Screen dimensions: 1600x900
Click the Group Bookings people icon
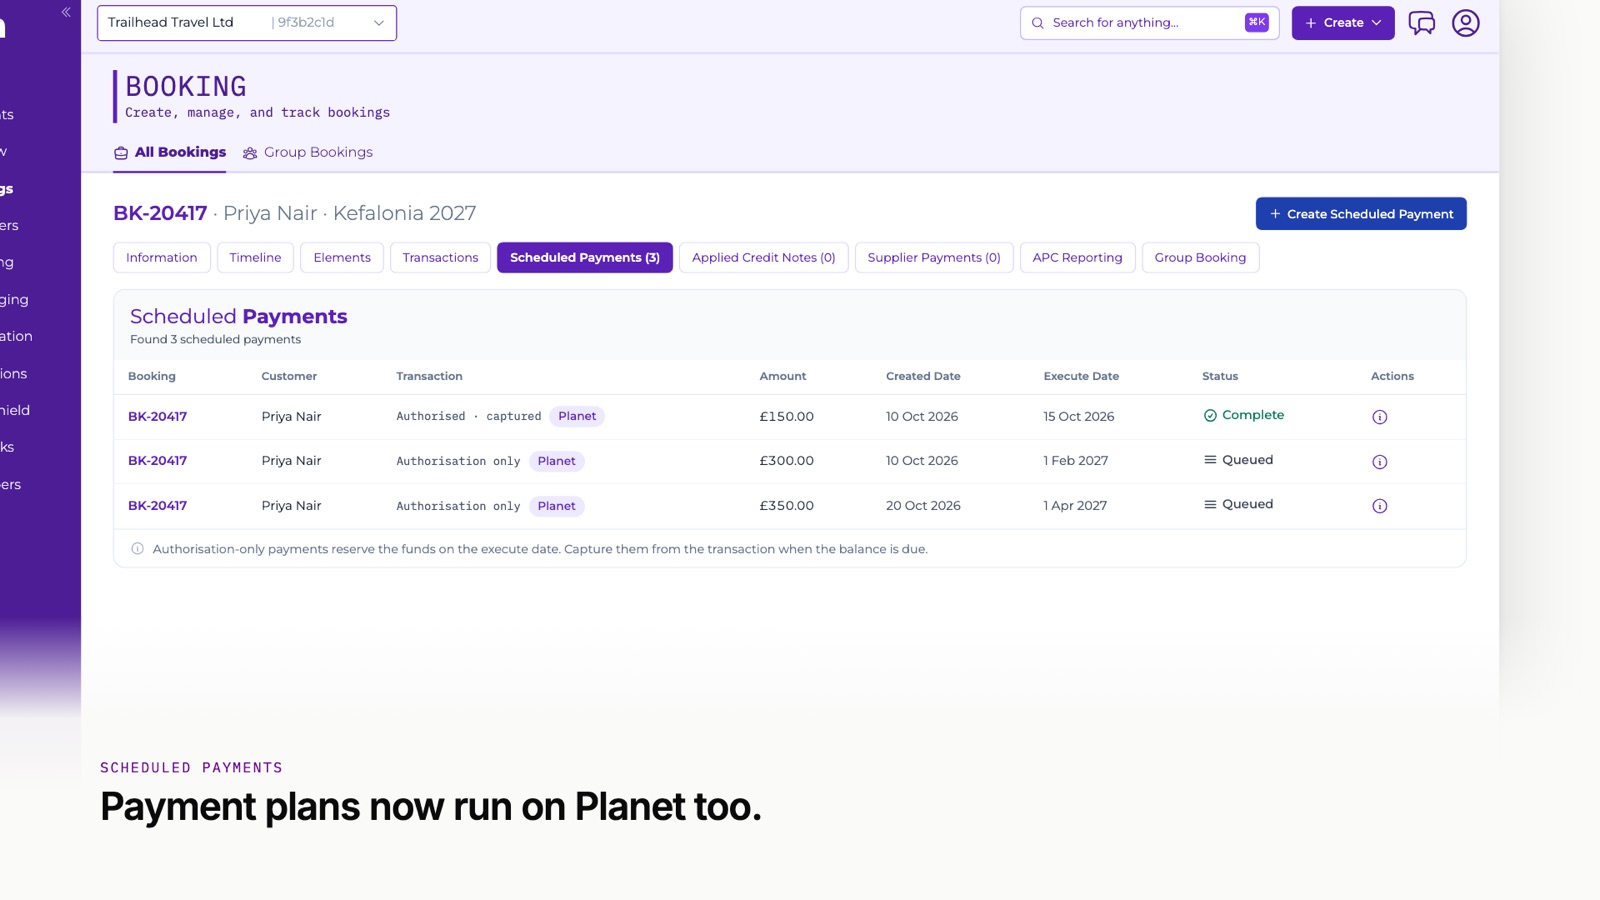(x=250, y=153)
